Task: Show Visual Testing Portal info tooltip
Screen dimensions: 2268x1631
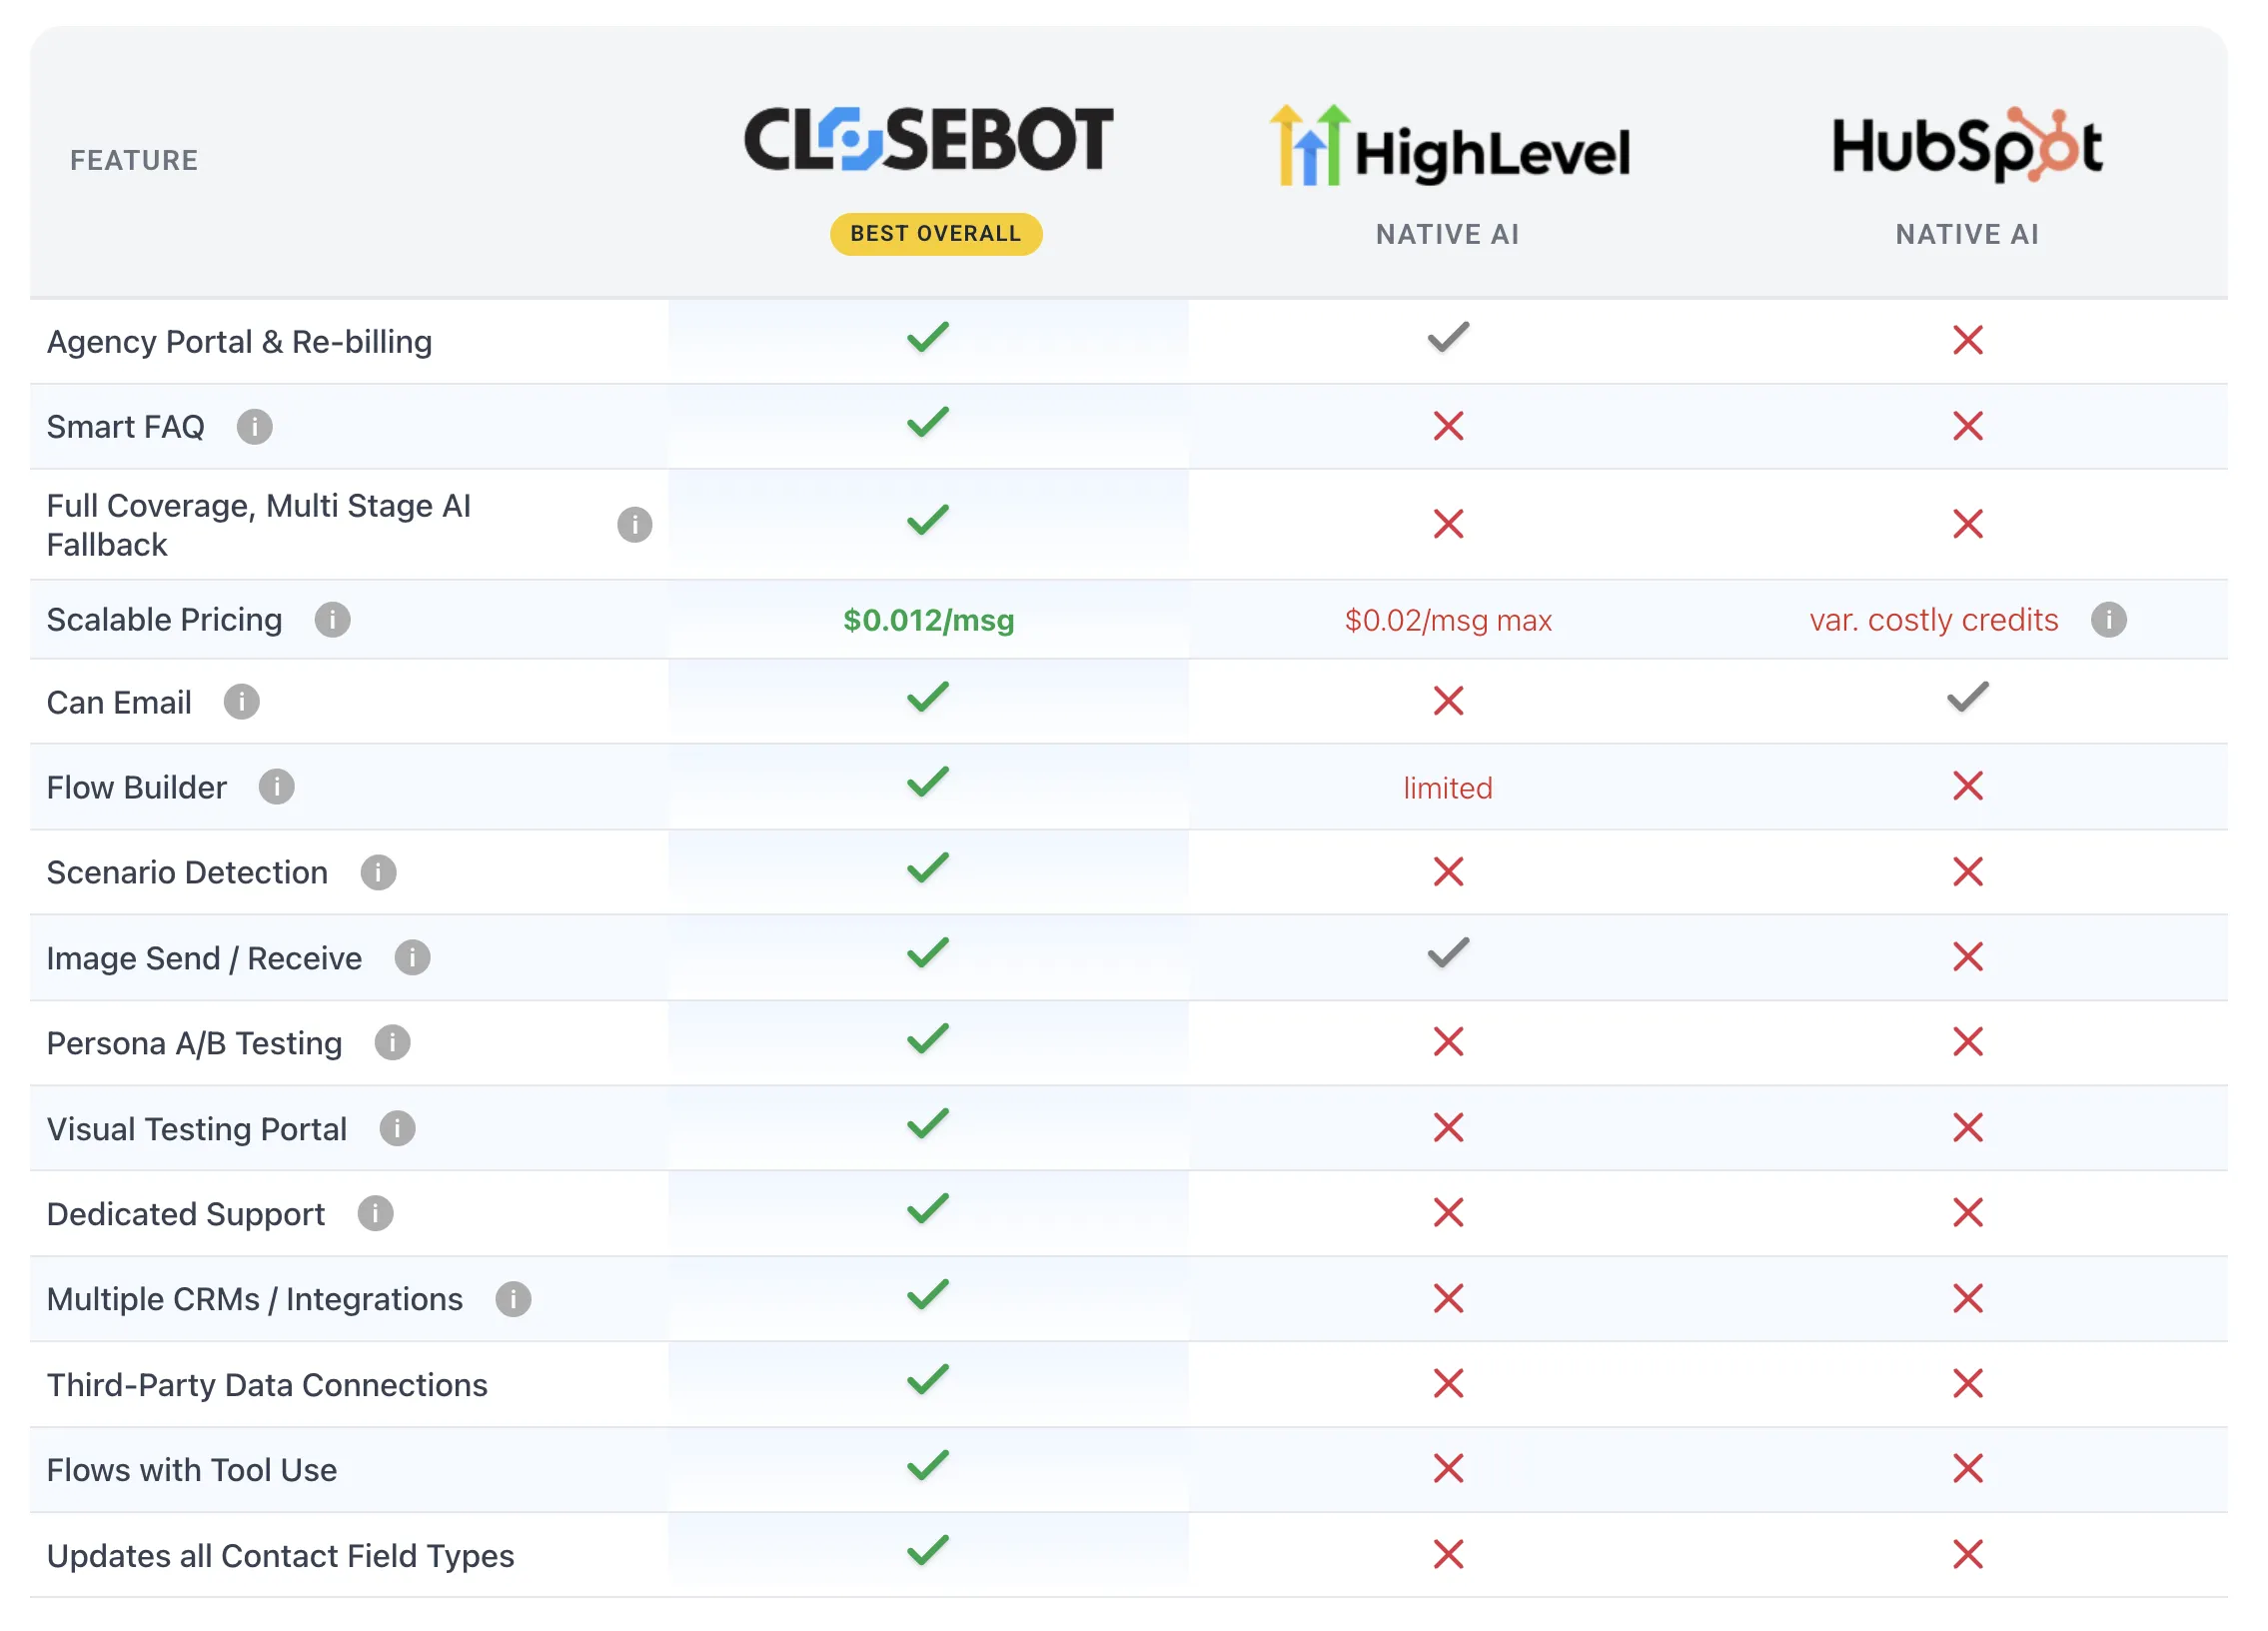Action: tap(397, 1129)
